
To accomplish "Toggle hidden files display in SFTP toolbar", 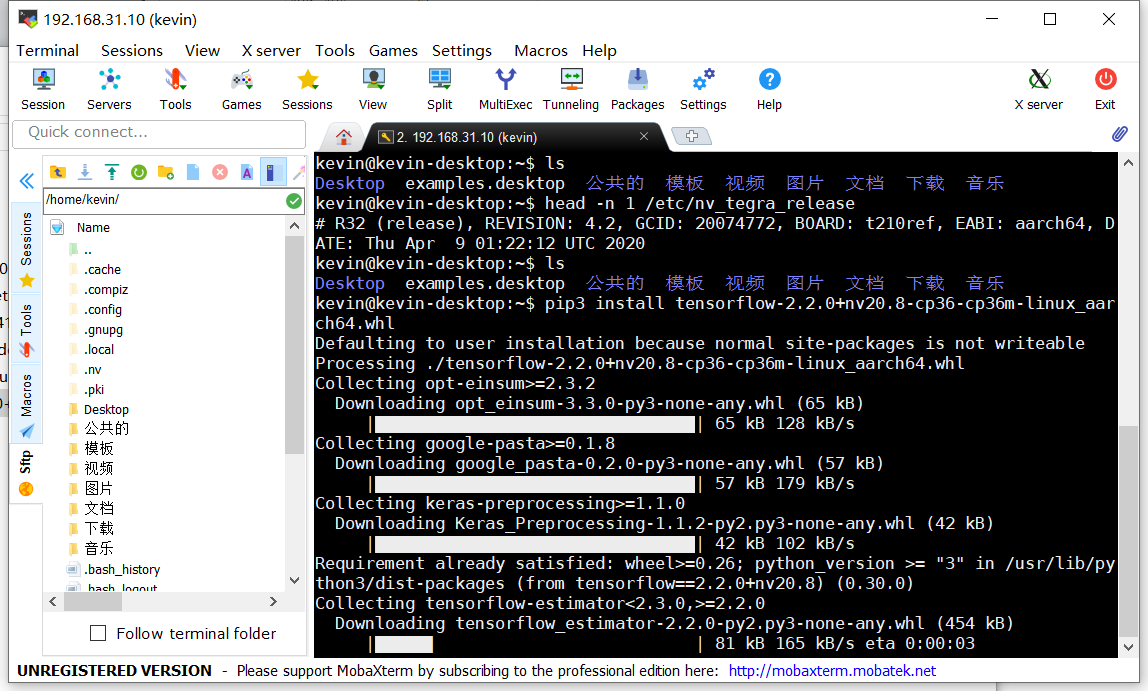I will point(272,173).
